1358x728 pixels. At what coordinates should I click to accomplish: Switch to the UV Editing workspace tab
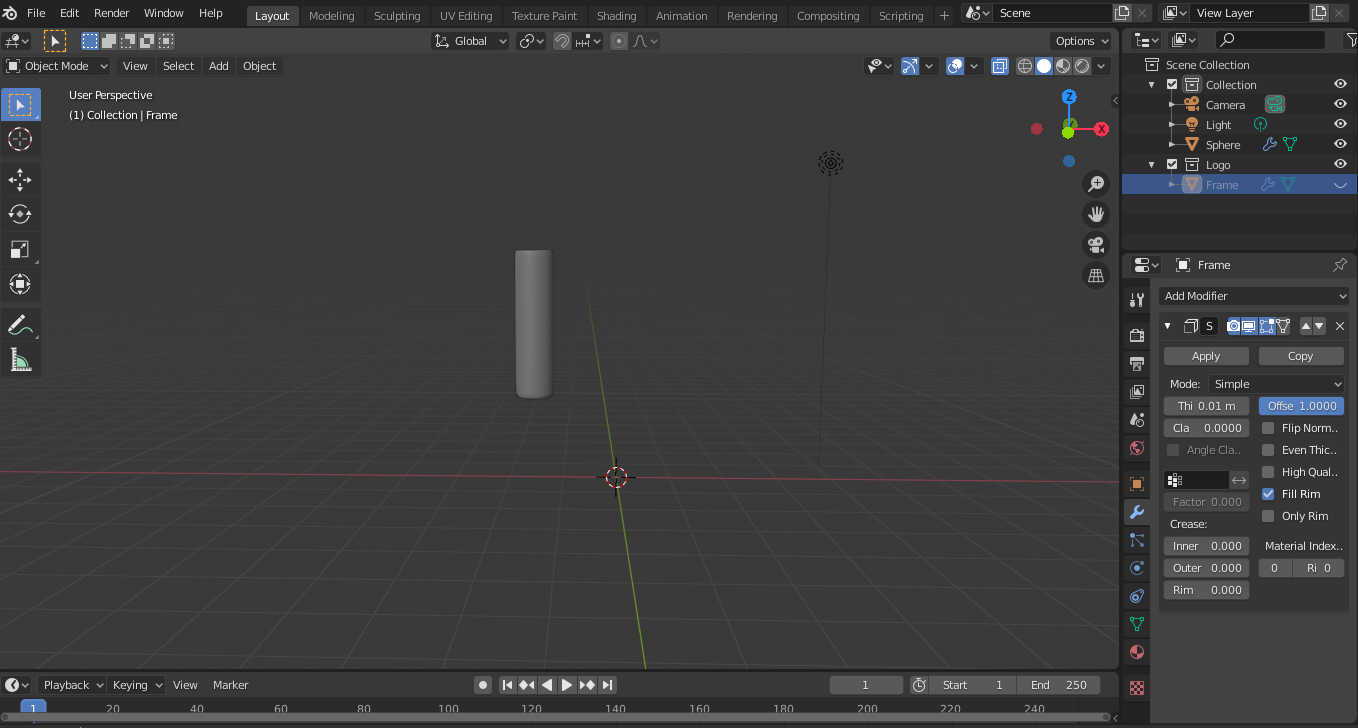[466, 16]
